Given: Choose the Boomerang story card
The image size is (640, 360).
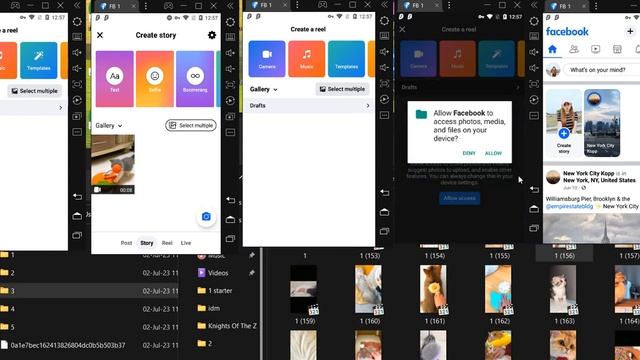Looking at the screenshot, I should pyautogui.click(x=195, y=79).
